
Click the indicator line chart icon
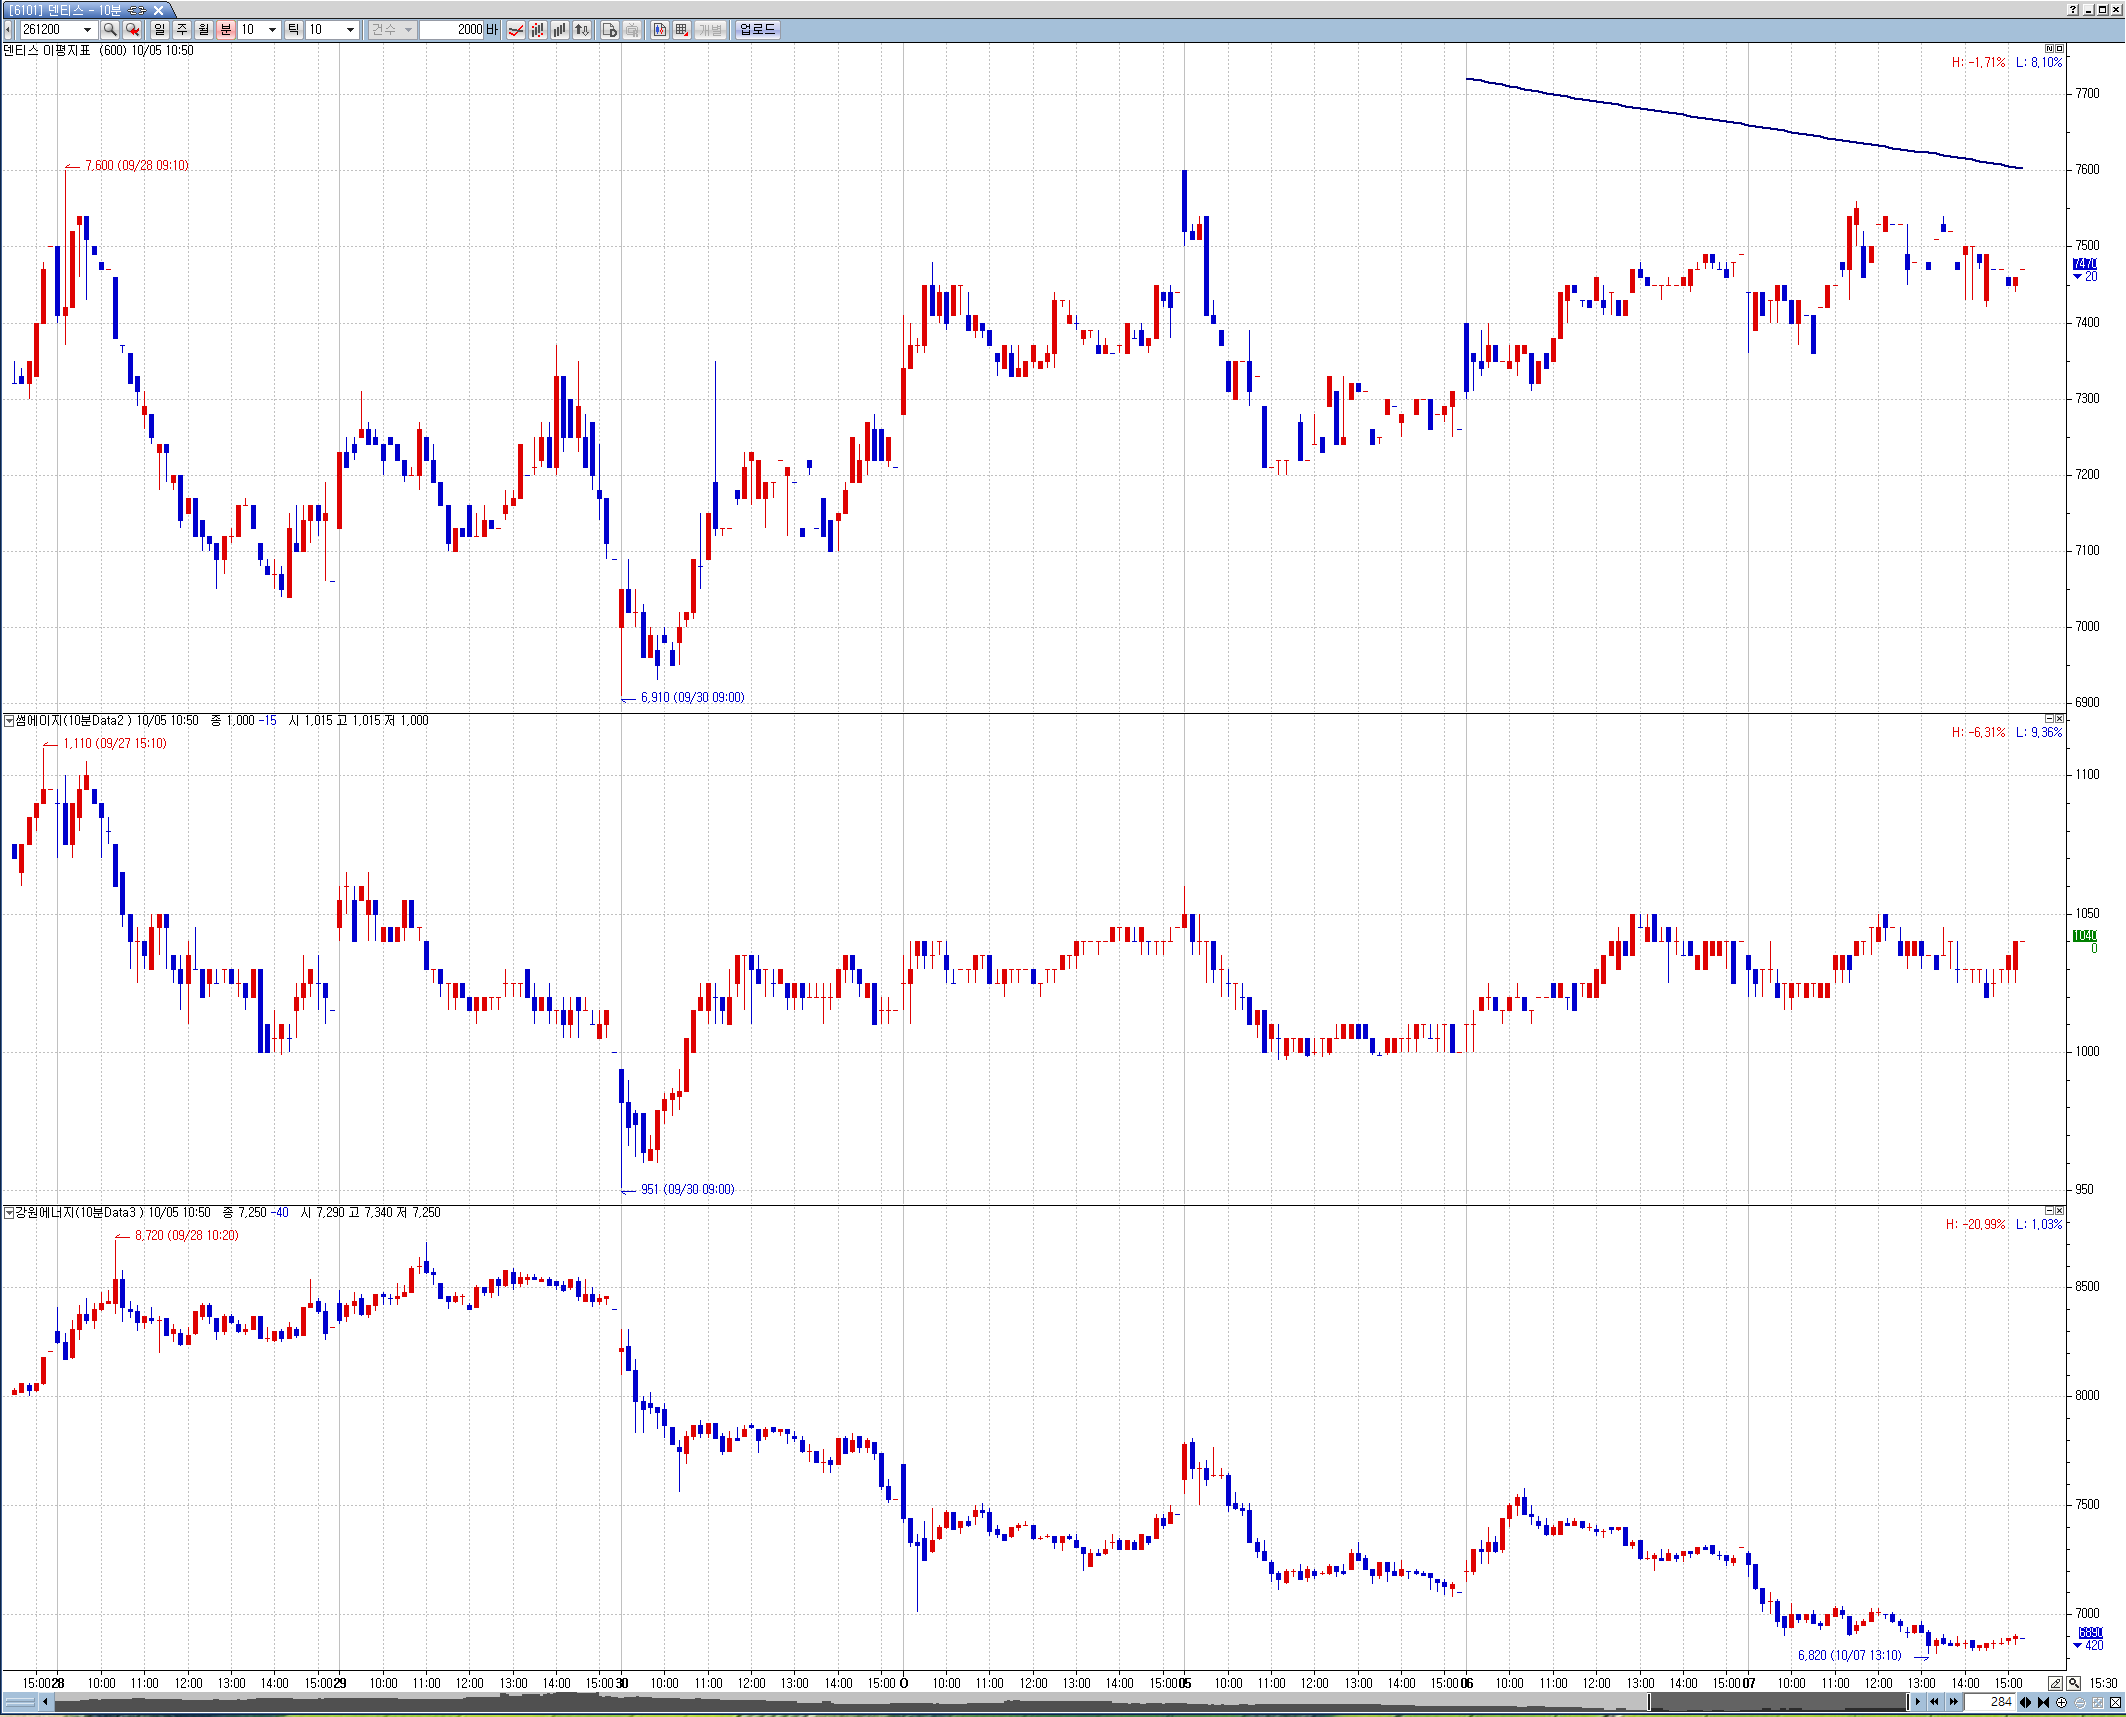pos(515,30)
